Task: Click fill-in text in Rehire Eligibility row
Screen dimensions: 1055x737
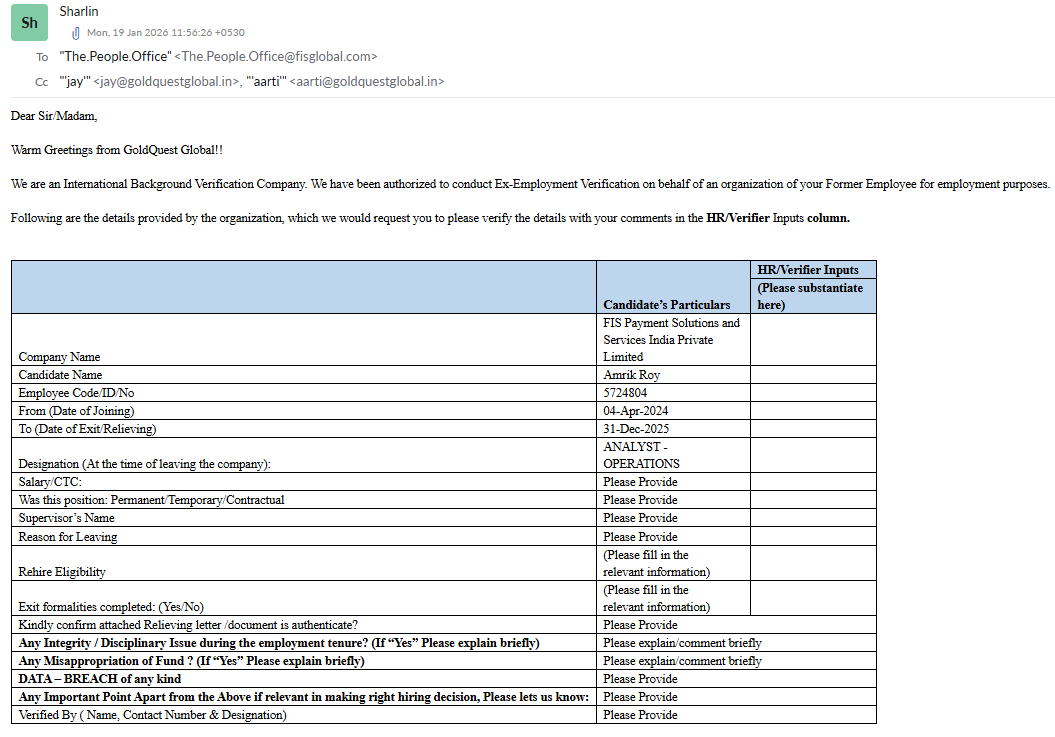Action: click(x=656, y=563)
